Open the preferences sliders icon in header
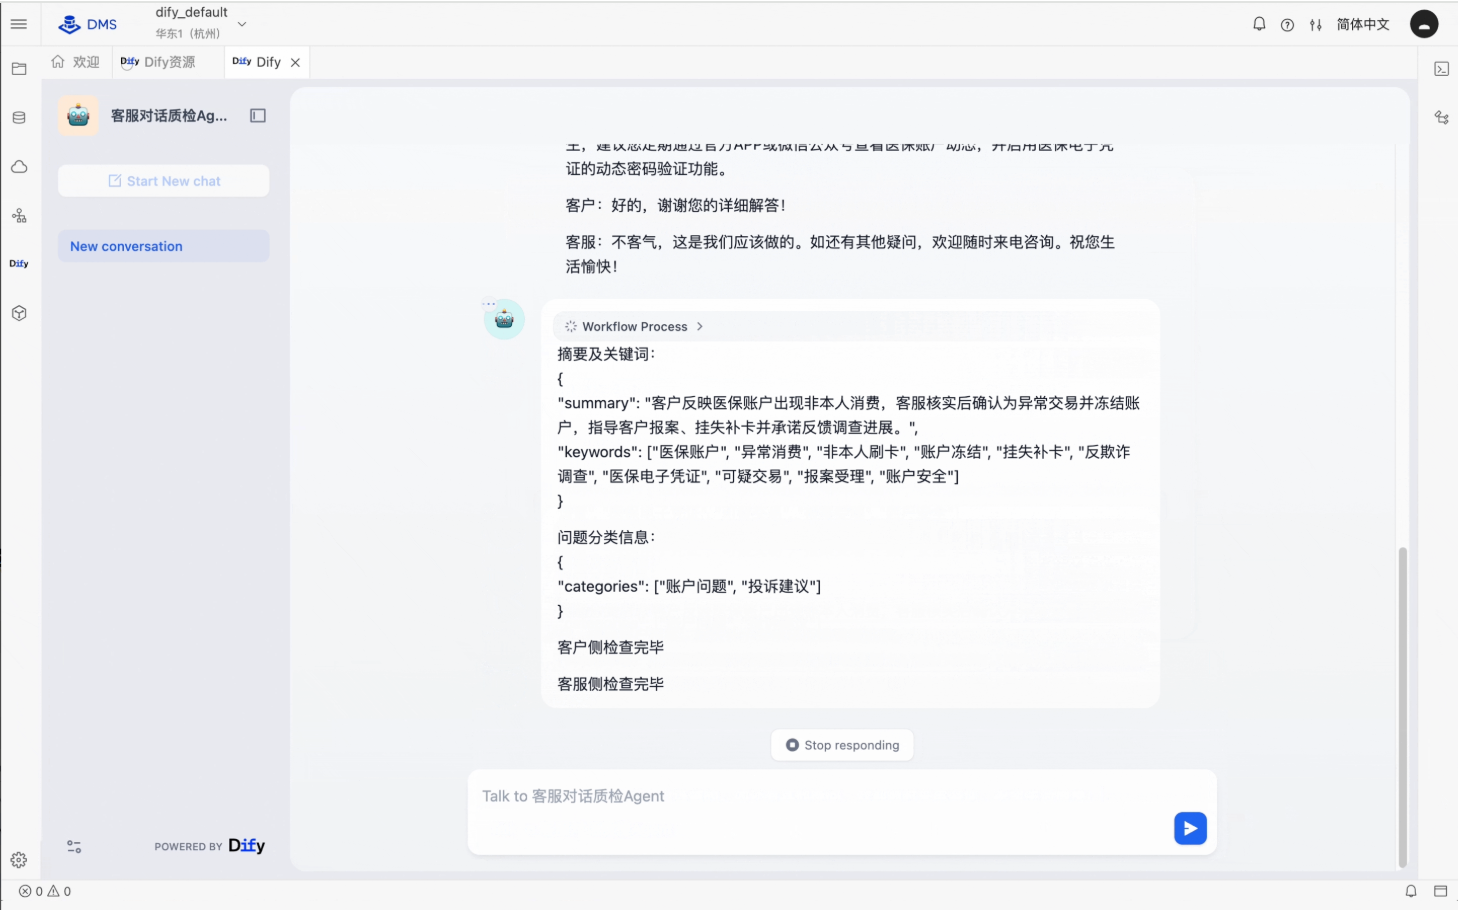Image resolution: width=1458 pixels, height=910 pixels. (1316, 25)
